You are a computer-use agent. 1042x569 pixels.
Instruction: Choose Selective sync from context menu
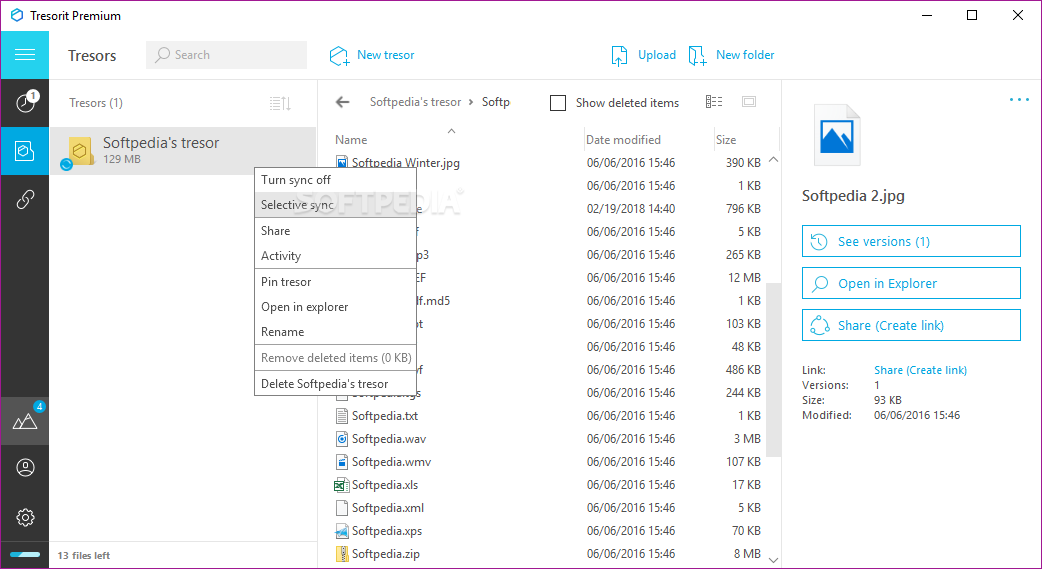tap(336, 205)
